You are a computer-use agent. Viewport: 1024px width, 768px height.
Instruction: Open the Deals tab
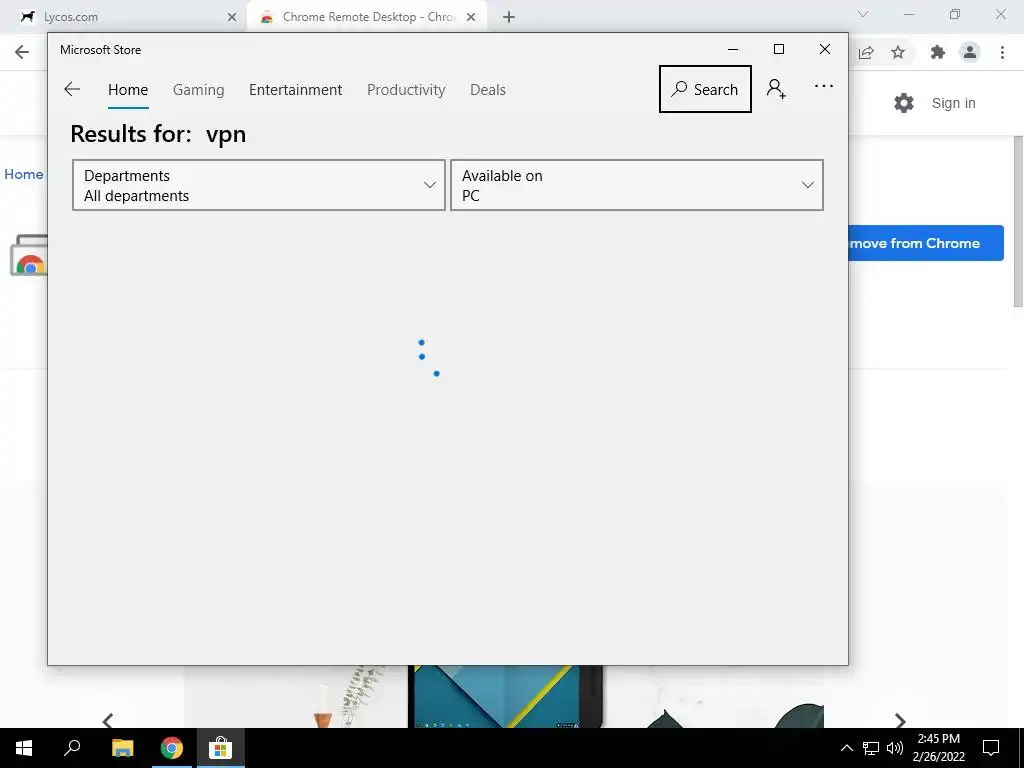click(x=488, y=90)
